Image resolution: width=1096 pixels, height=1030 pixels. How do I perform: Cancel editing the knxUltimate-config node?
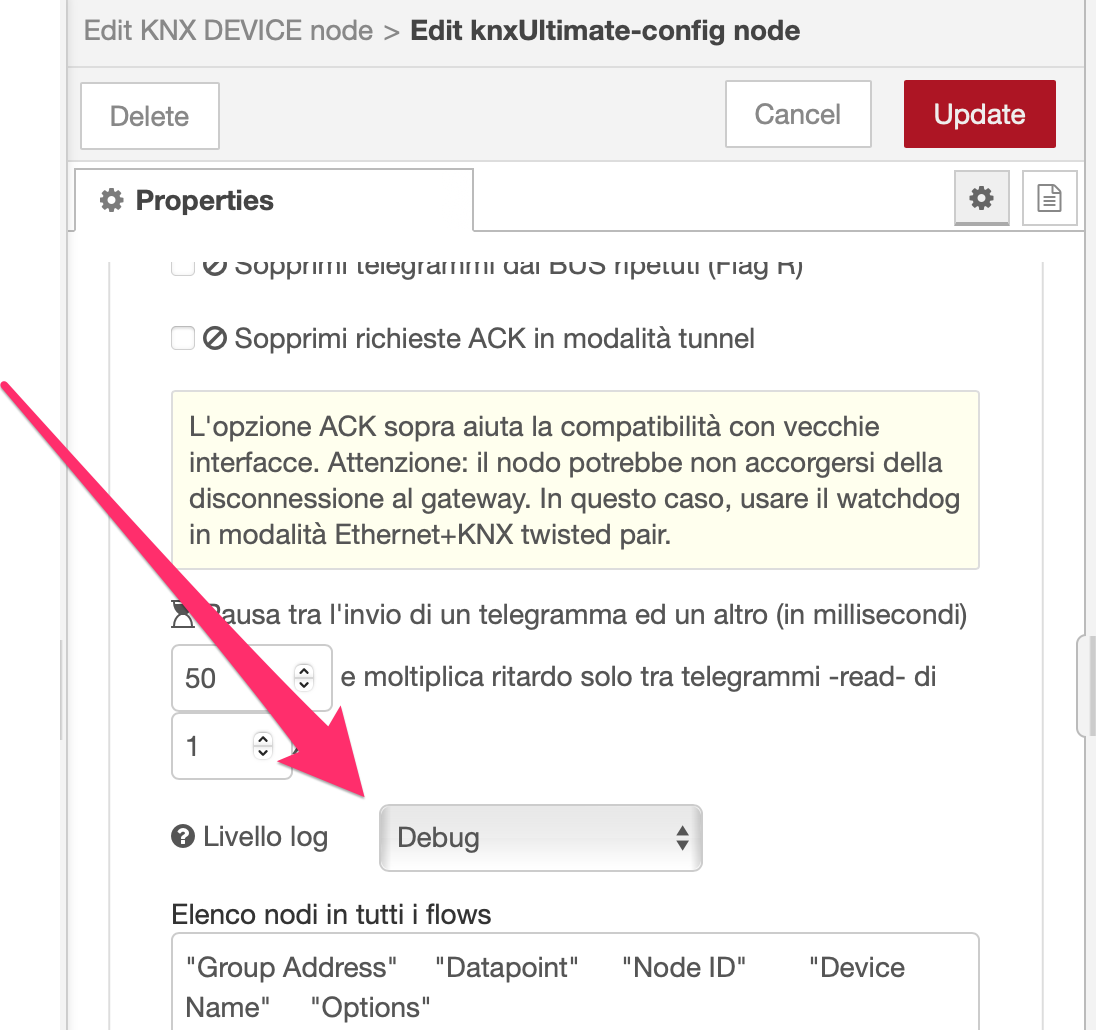click(x=798, y=113)
